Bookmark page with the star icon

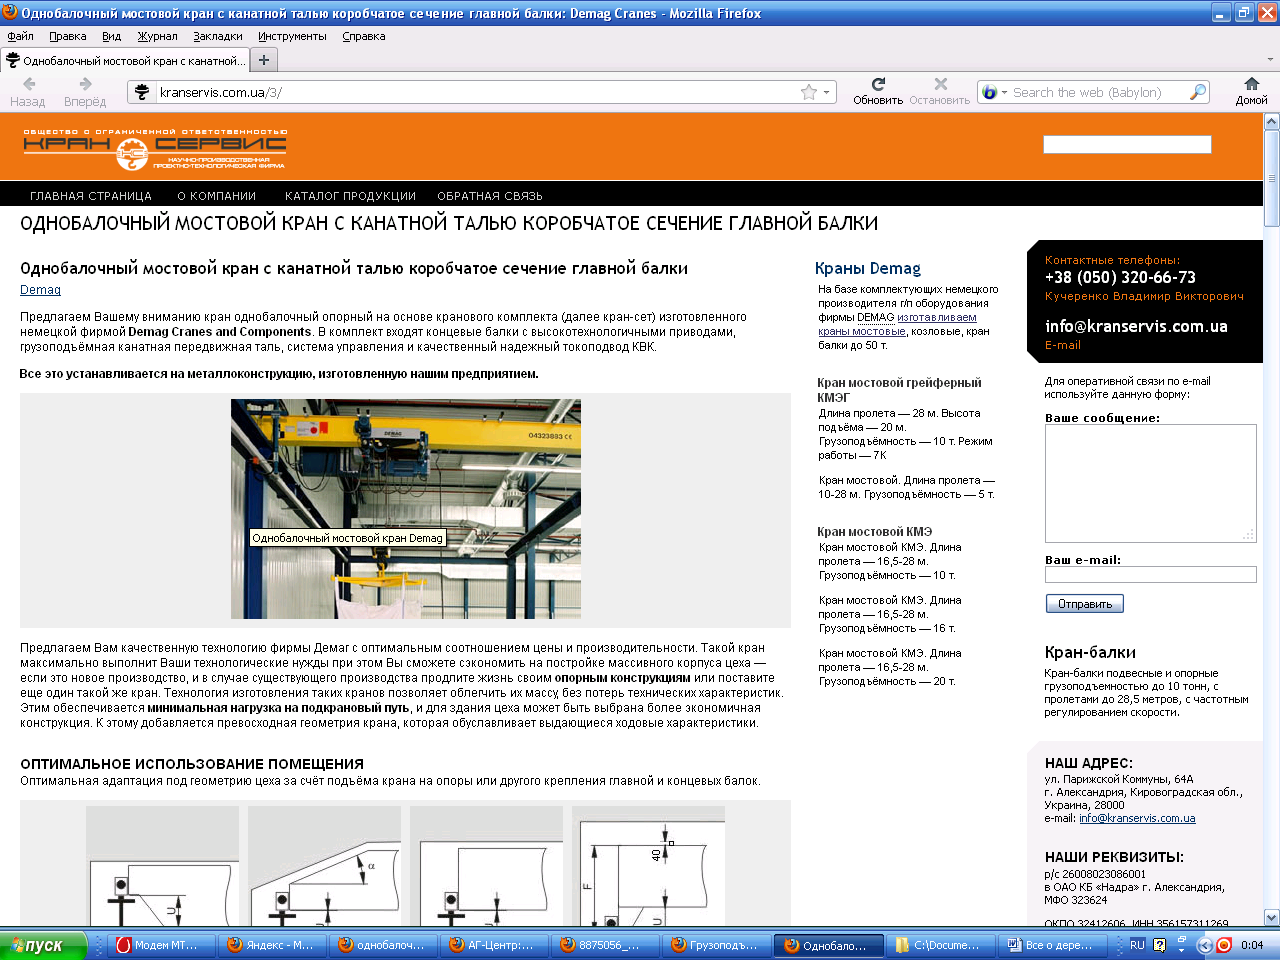tap(808, 92)
